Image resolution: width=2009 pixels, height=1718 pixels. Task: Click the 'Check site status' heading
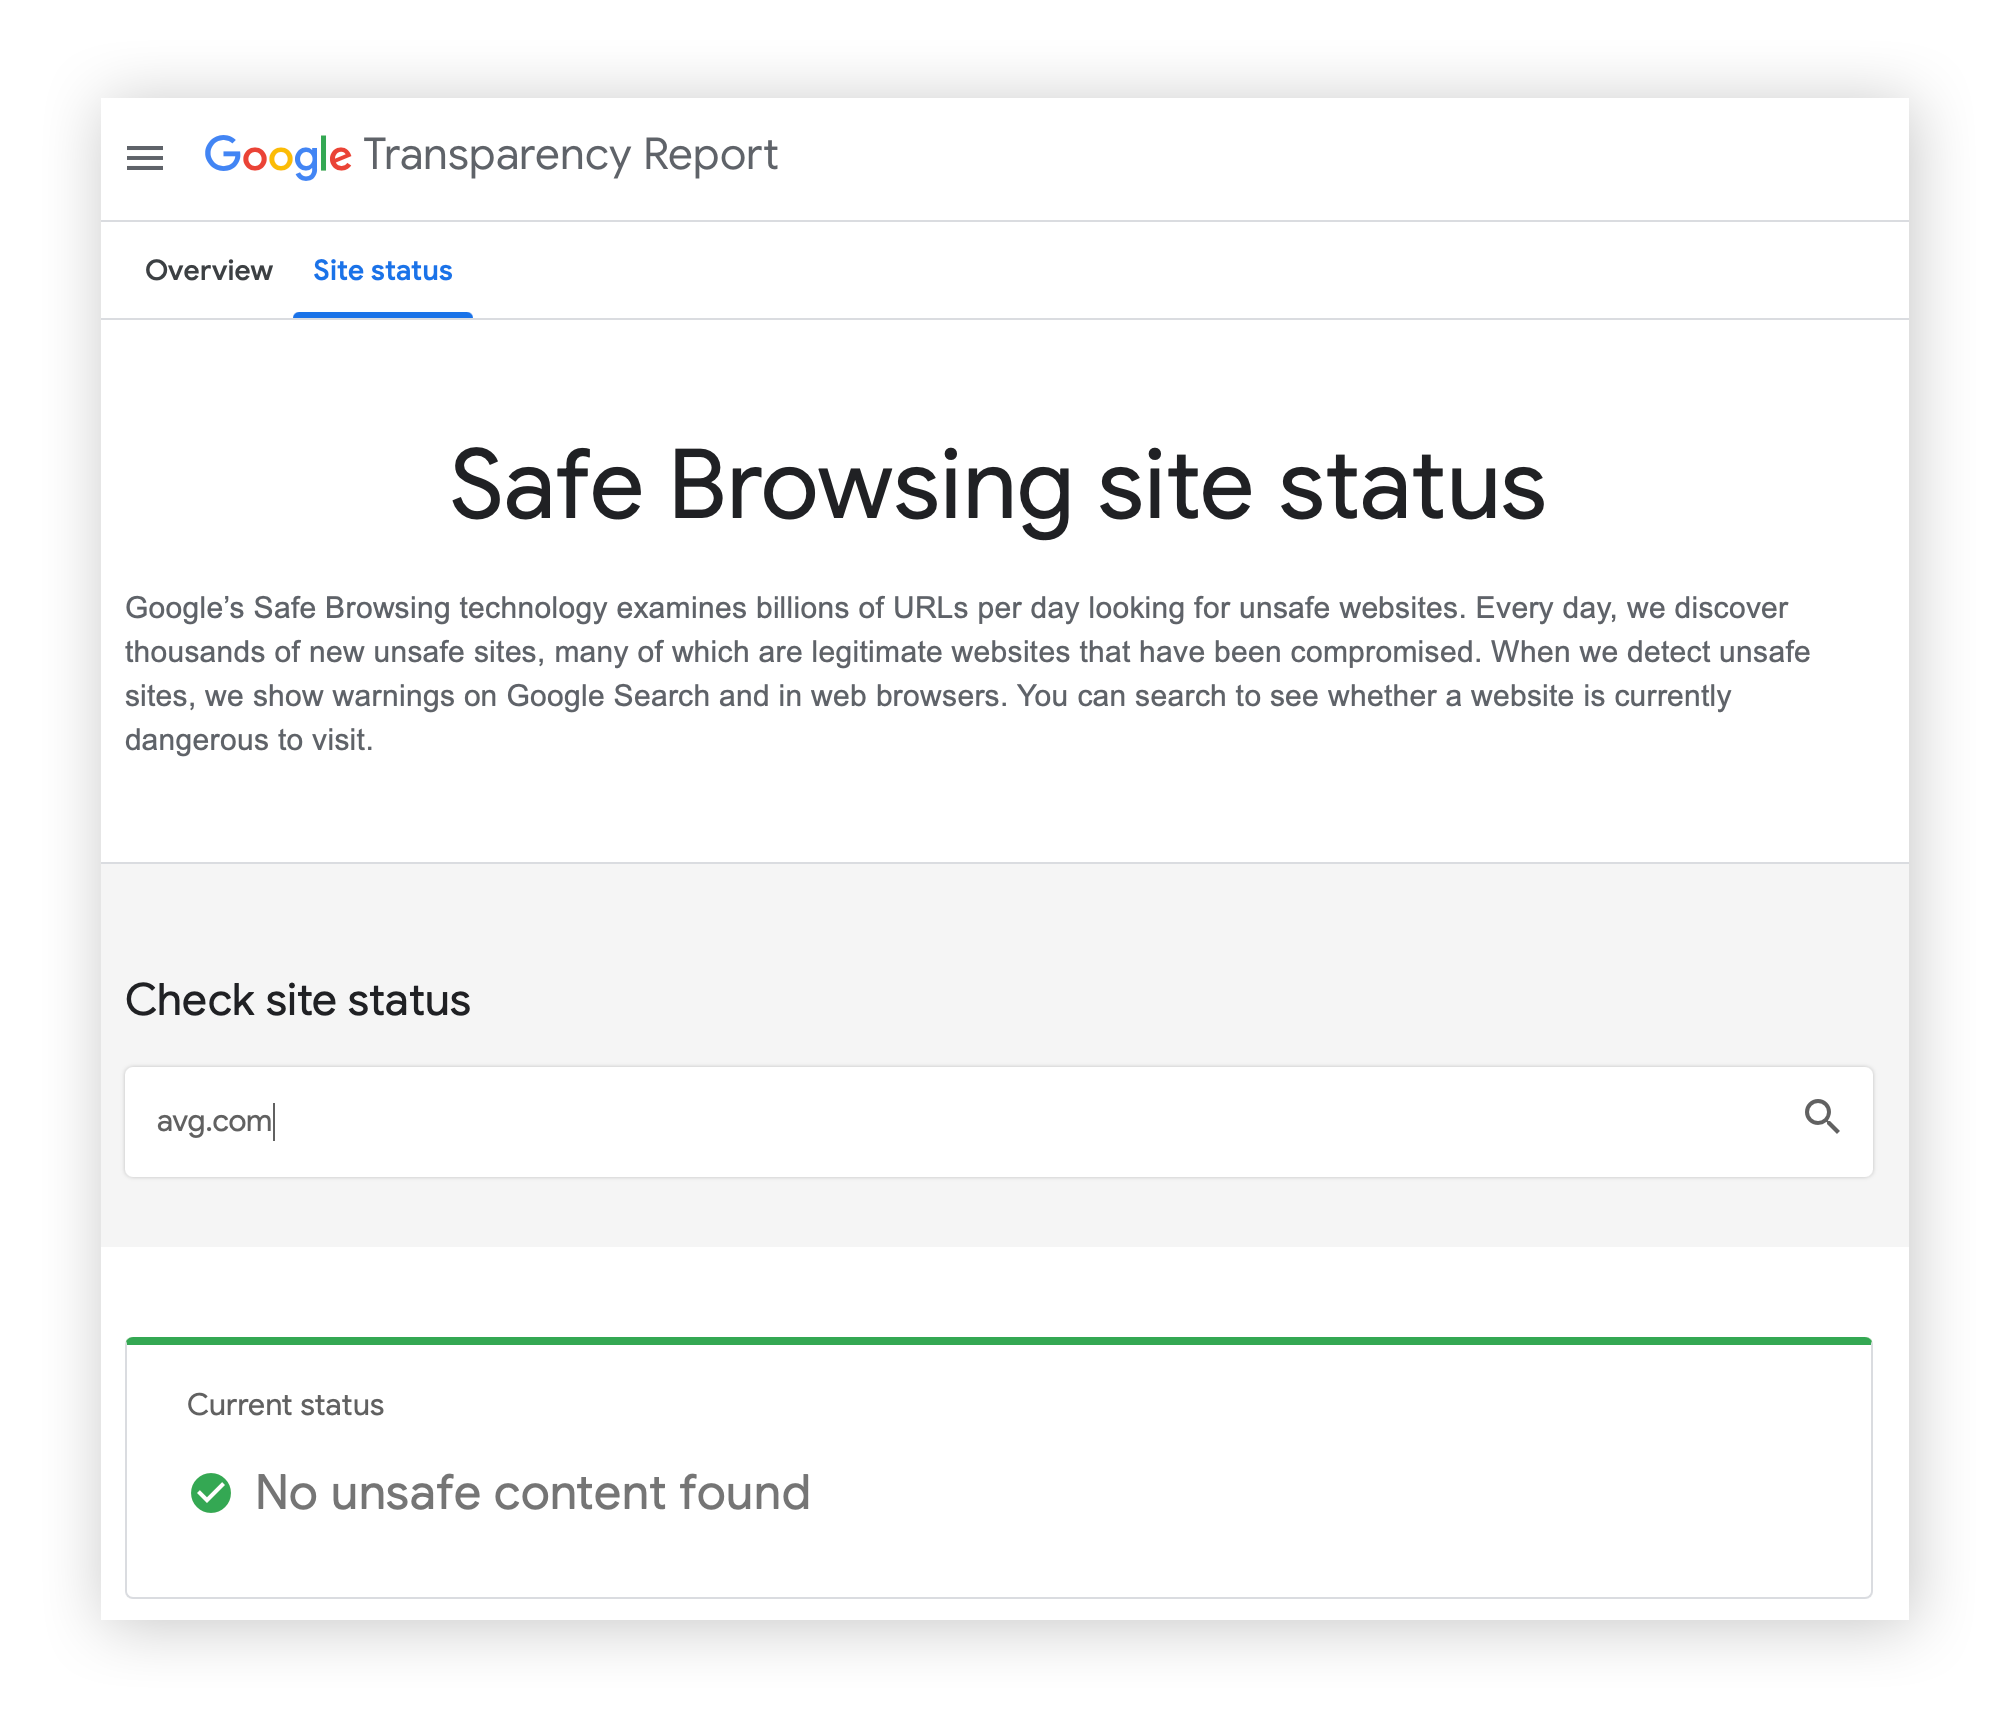[298, 1000]
